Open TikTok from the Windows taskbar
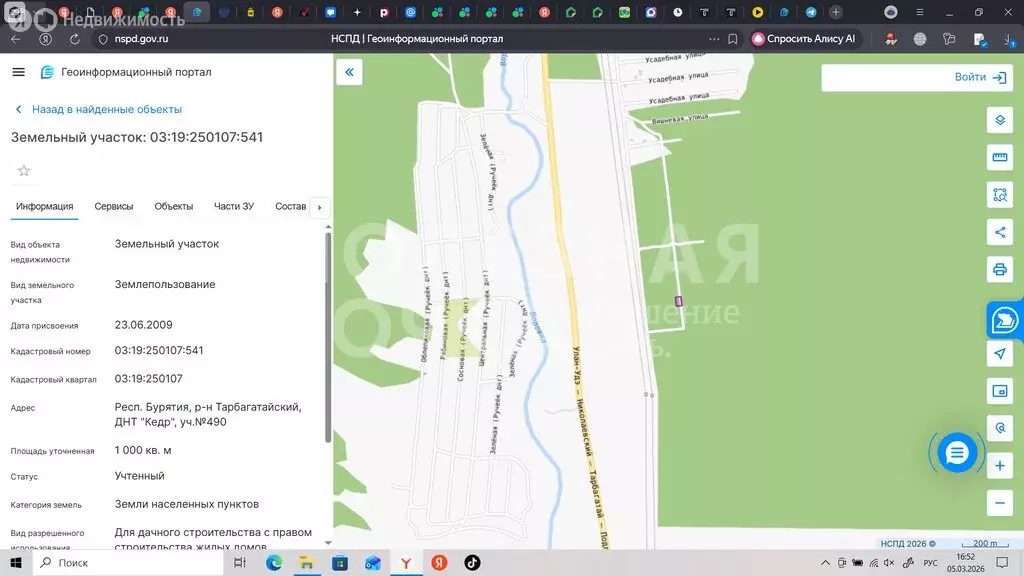Image resolution: width=1024 pixels, height=576 pixels. pyautogui.click(x=471, y=563)
